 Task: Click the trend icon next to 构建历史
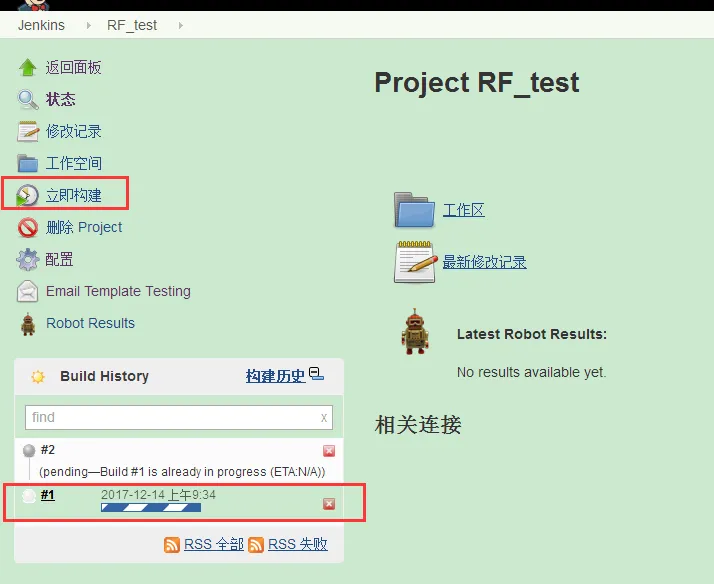[x=316, y=374]
